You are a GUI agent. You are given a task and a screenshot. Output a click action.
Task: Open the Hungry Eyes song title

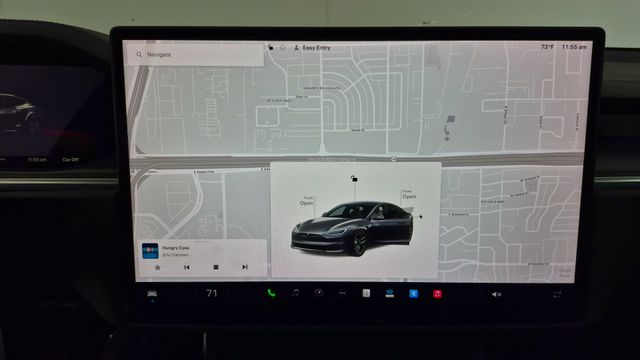tap(176, 248)
